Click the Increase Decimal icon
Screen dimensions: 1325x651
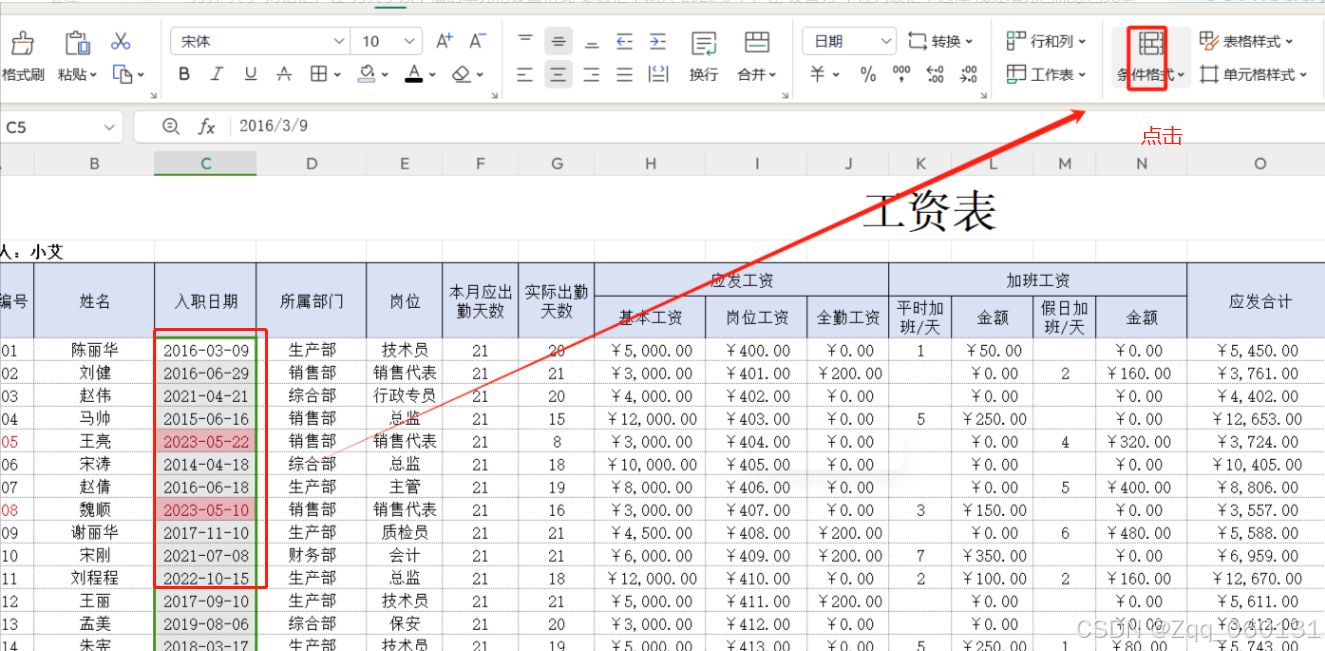pos(935,74)
